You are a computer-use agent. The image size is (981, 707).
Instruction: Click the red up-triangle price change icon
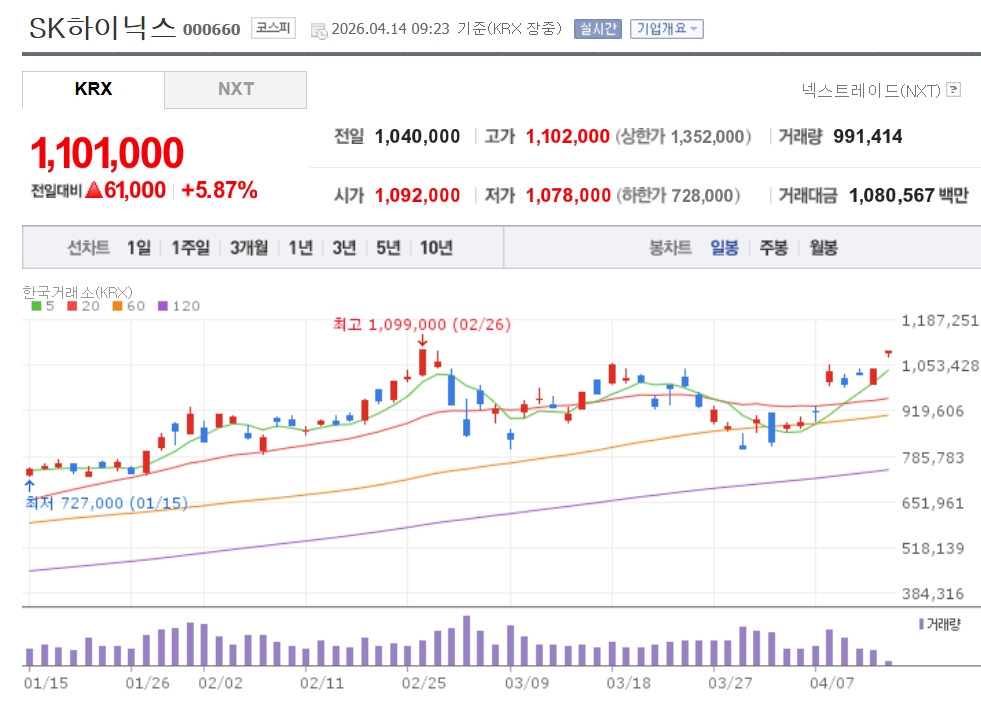point(95,190)
